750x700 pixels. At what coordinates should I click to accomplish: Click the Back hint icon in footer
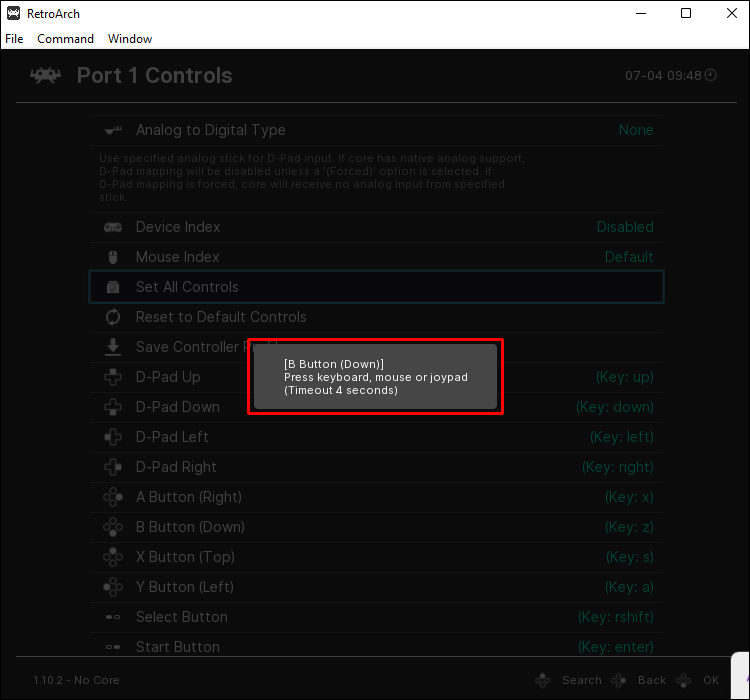pos(618,680)
